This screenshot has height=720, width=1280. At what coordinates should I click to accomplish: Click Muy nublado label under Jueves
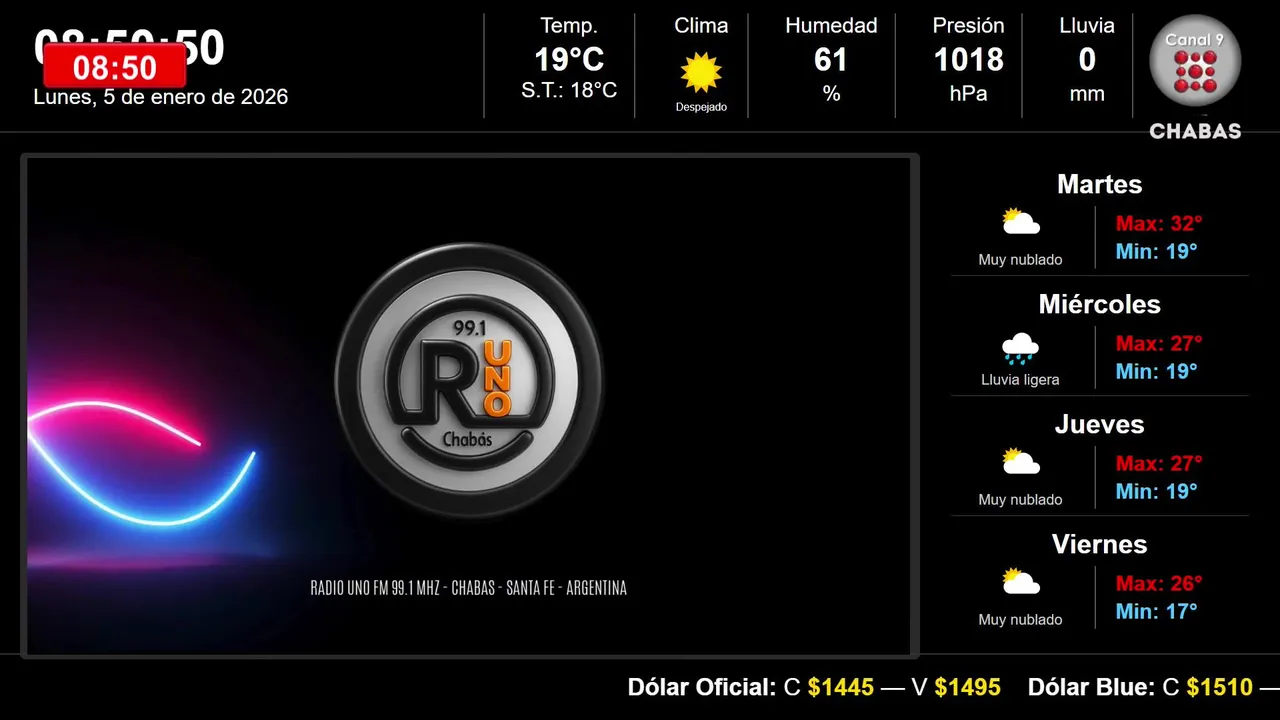[x=1020, y=500]
